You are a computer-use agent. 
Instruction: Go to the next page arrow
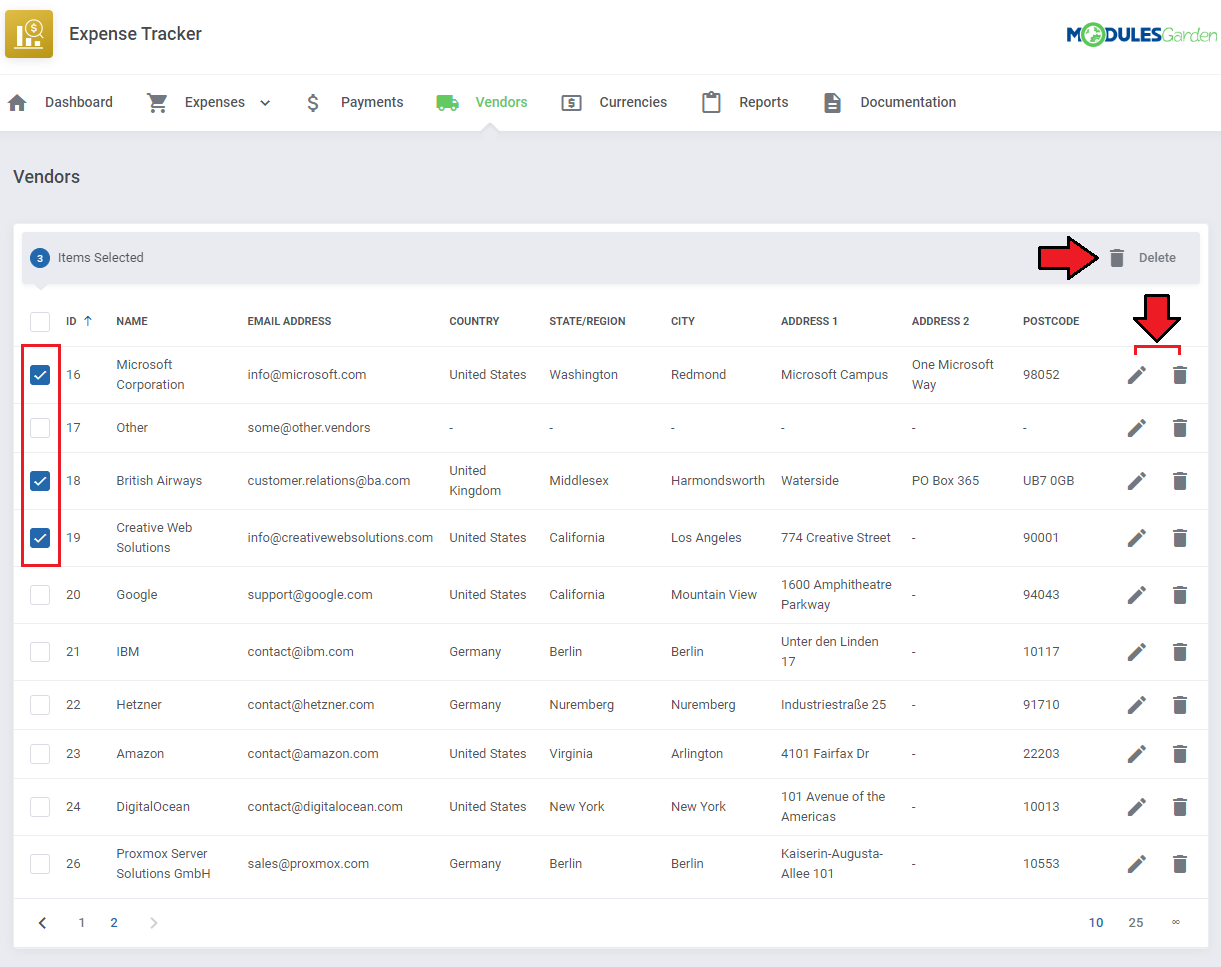pyautogui.click(x=153, y=923)
